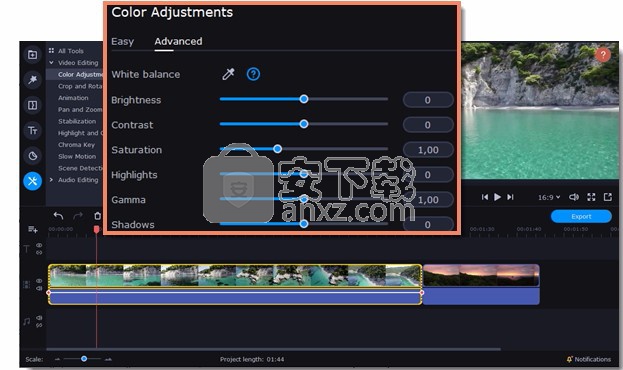Click the video track icon
Screen dimensions: 623x370
(x=26, y=285)
